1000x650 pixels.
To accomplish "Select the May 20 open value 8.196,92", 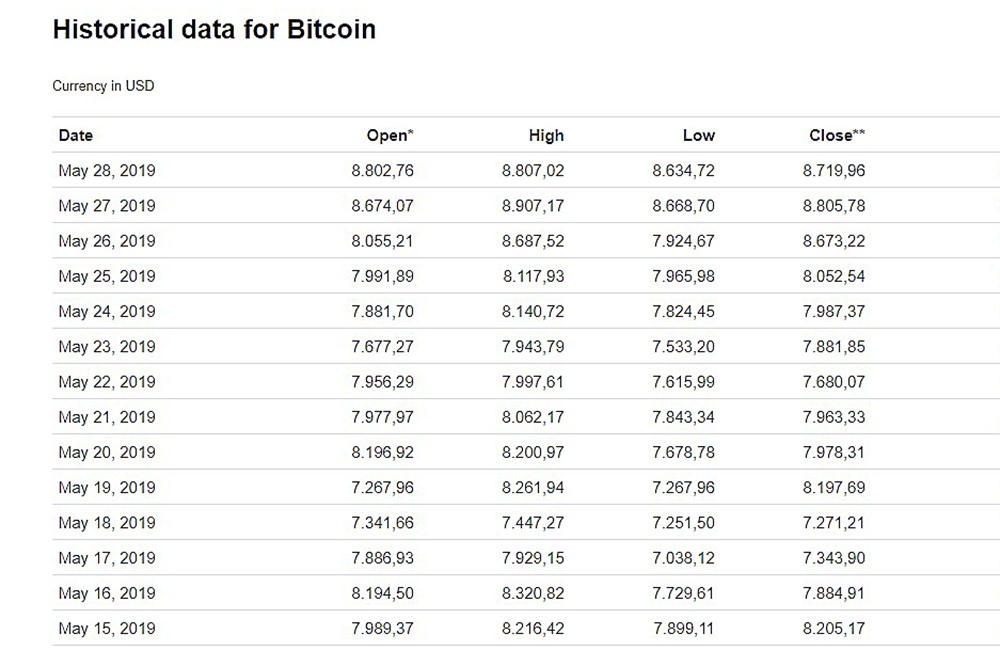I will coord(382,452).
